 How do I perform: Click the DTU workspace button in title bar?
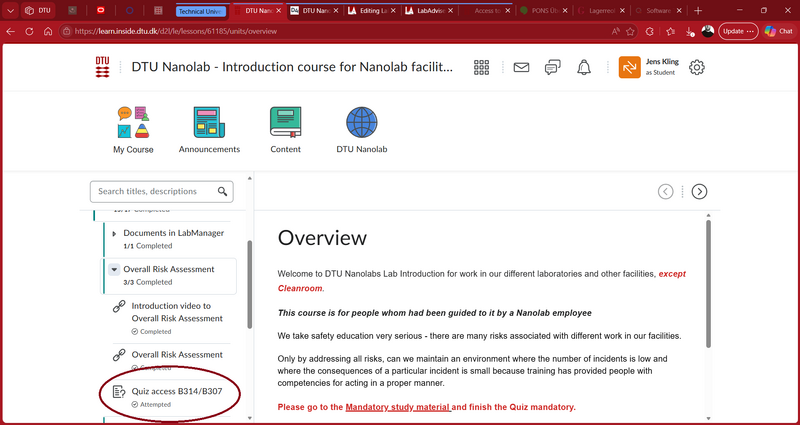click(x=38, y=11)
